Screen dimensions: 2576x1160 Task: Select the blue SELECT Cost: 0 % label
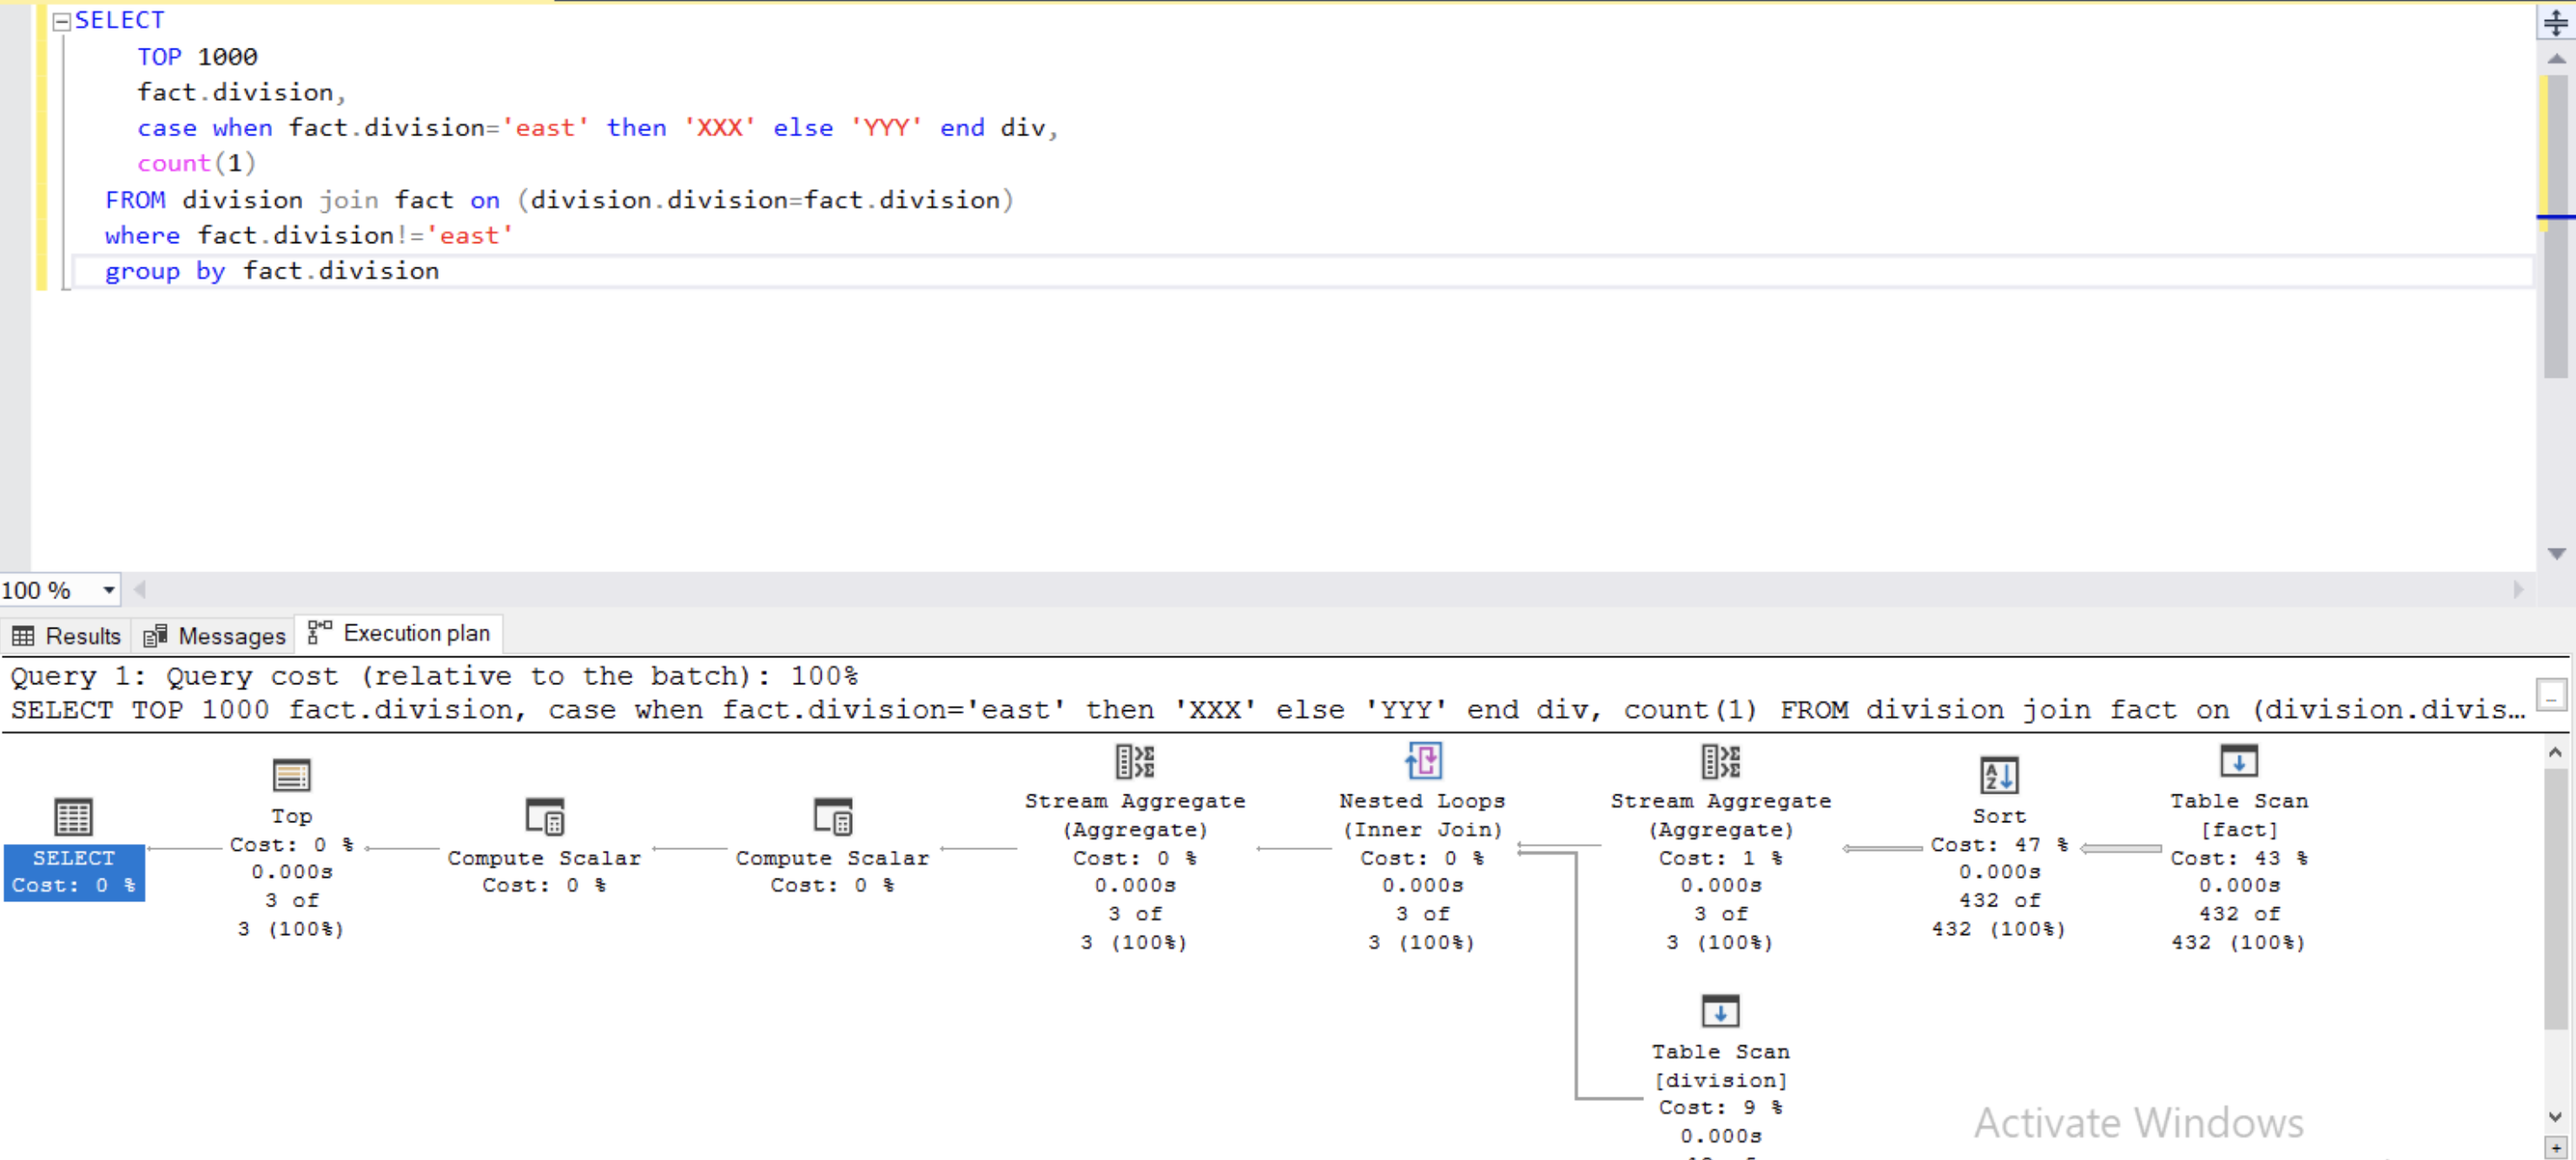point(74,872)
